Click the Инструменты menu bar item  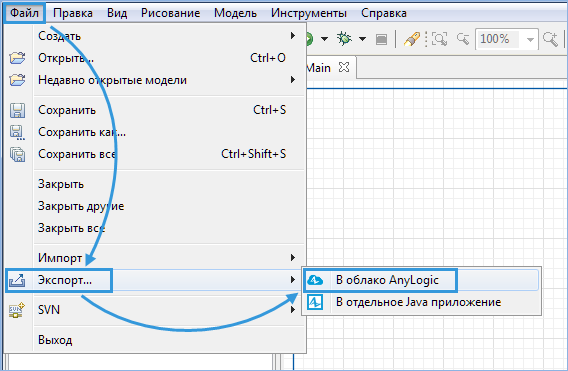(x=309, y=13)
